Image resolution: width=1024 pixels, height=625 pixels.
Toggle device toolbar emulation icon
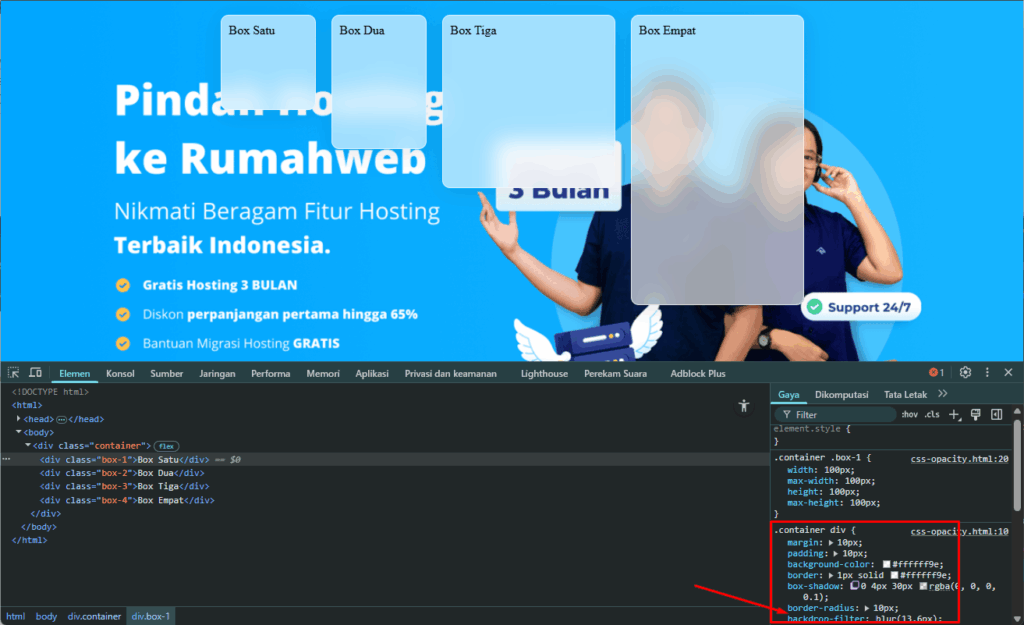click(37, 372)
